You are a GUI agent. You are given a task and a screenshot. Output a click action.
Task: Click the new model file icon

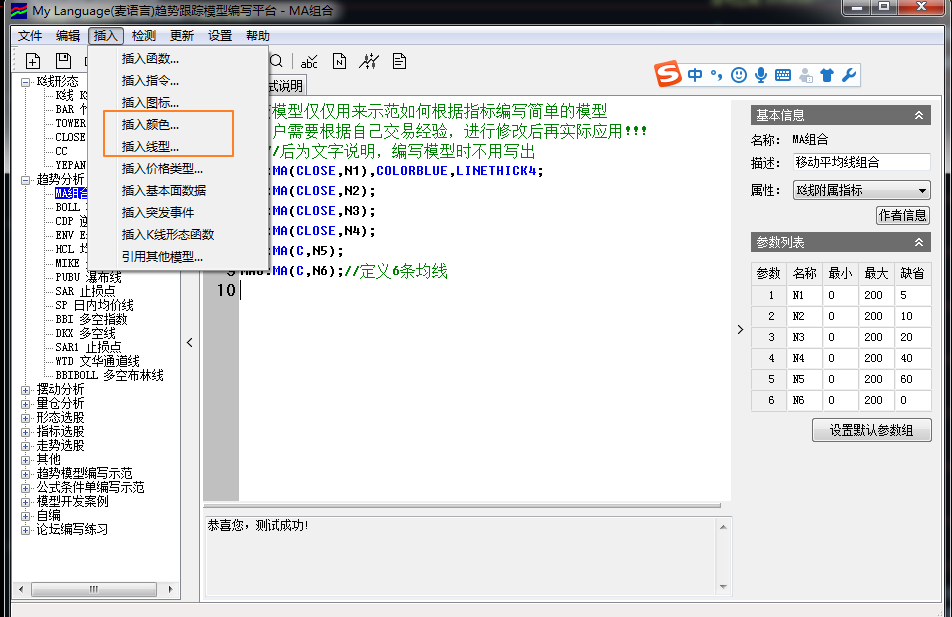(33, 62)
